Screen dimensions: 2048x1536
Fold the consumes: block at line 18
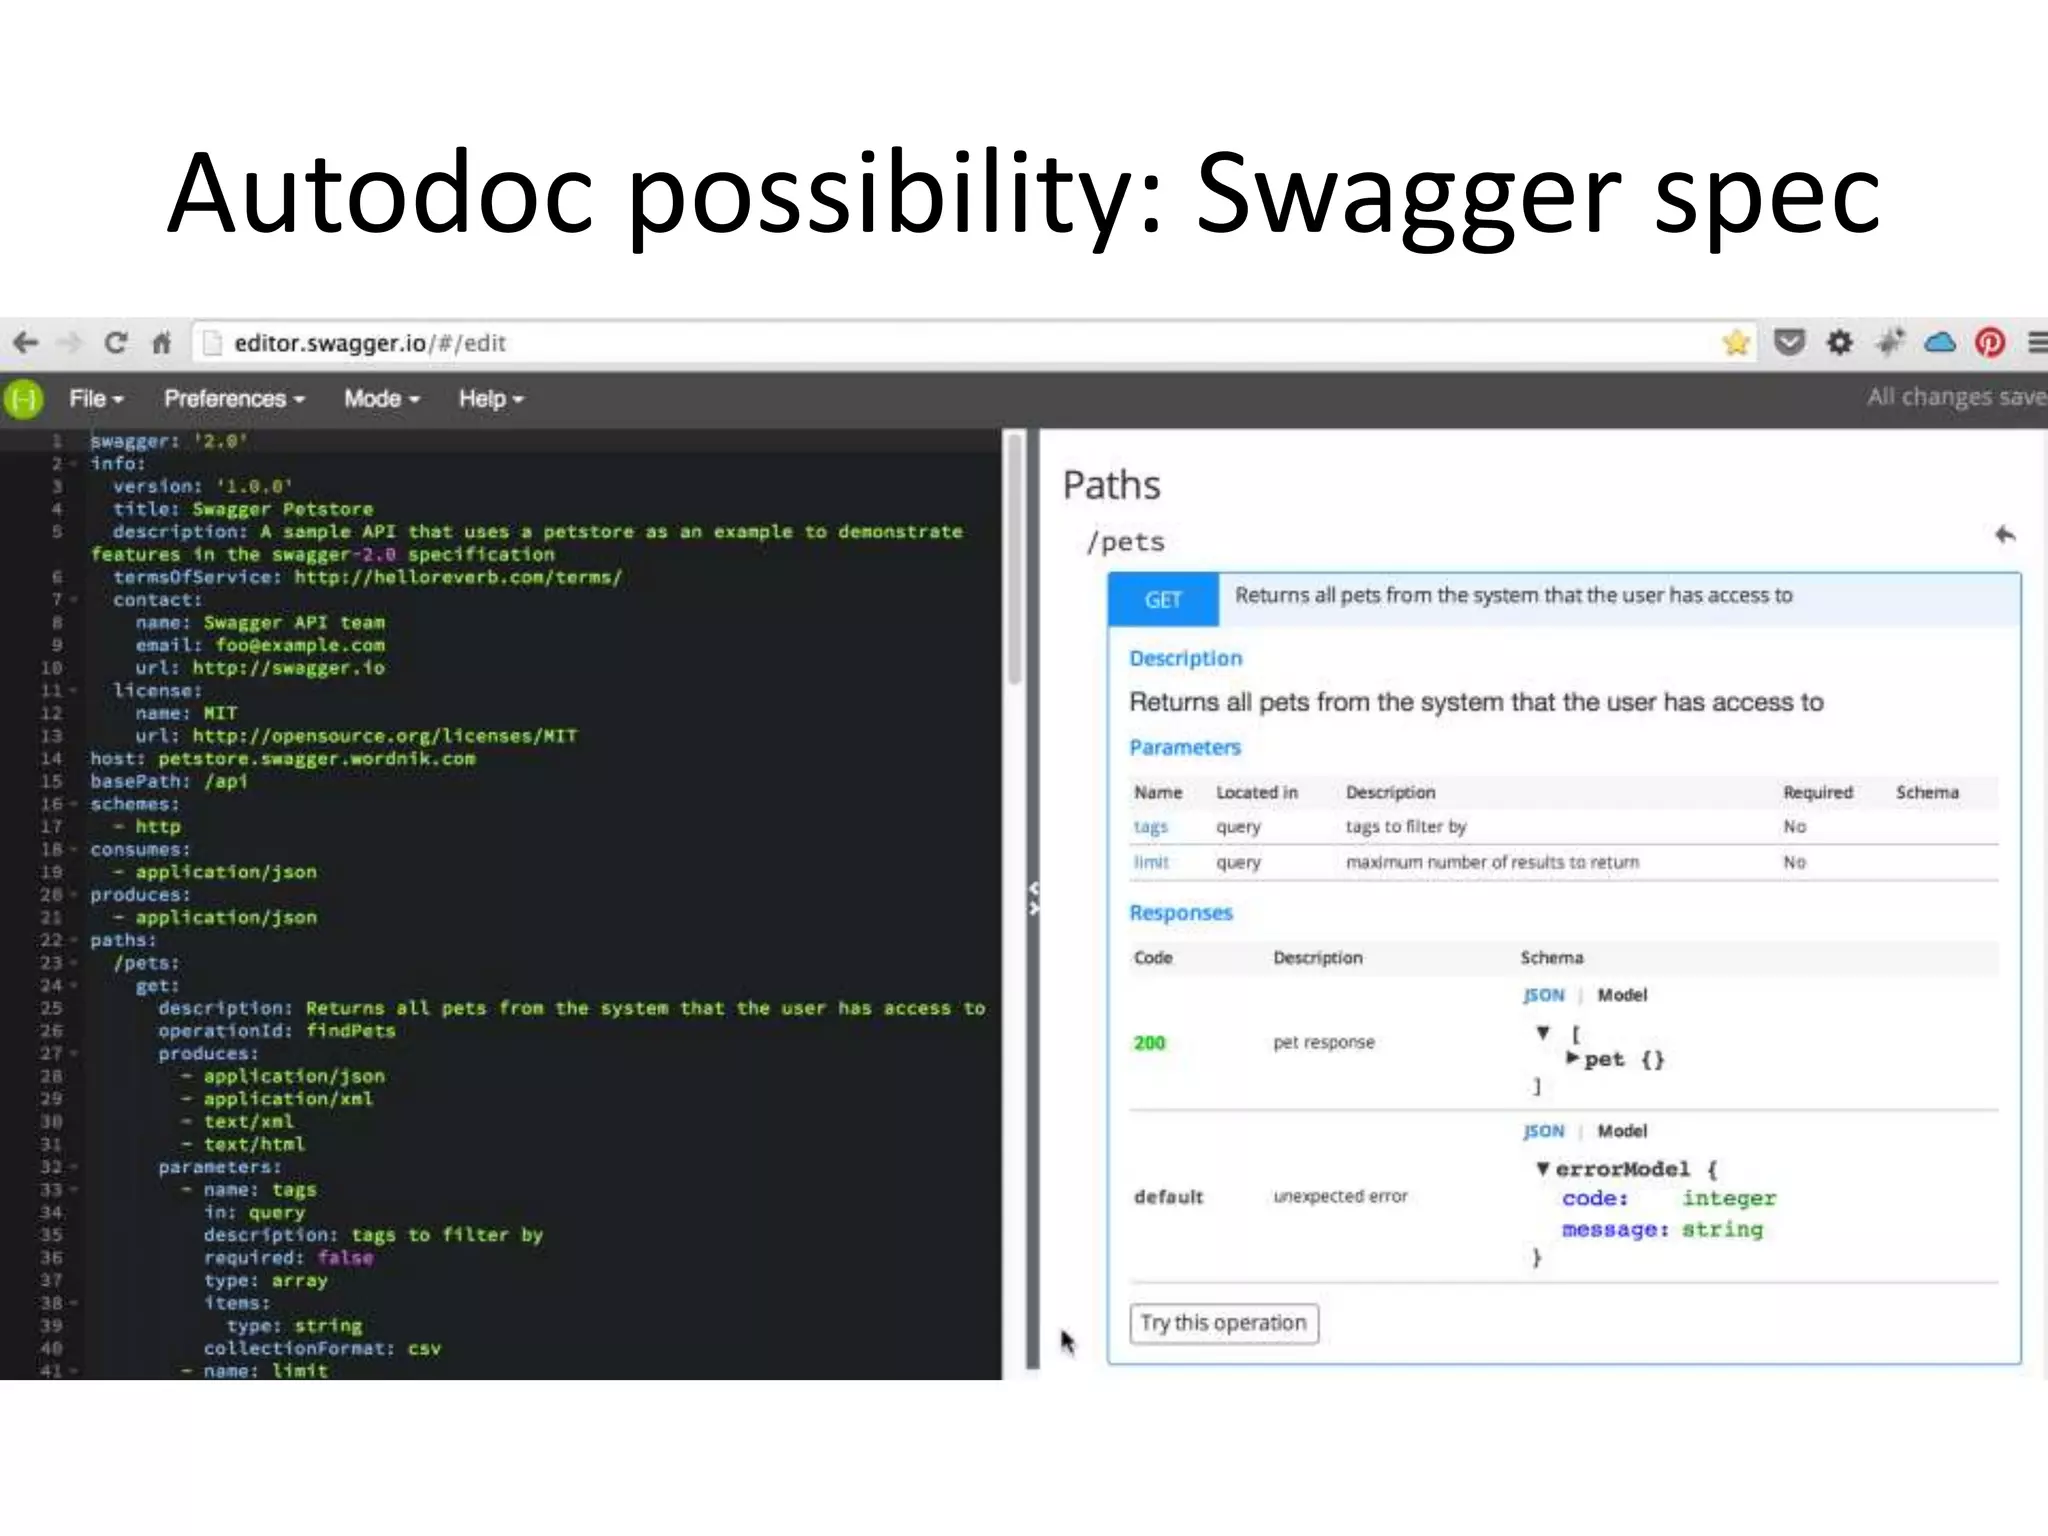[72, 849]
